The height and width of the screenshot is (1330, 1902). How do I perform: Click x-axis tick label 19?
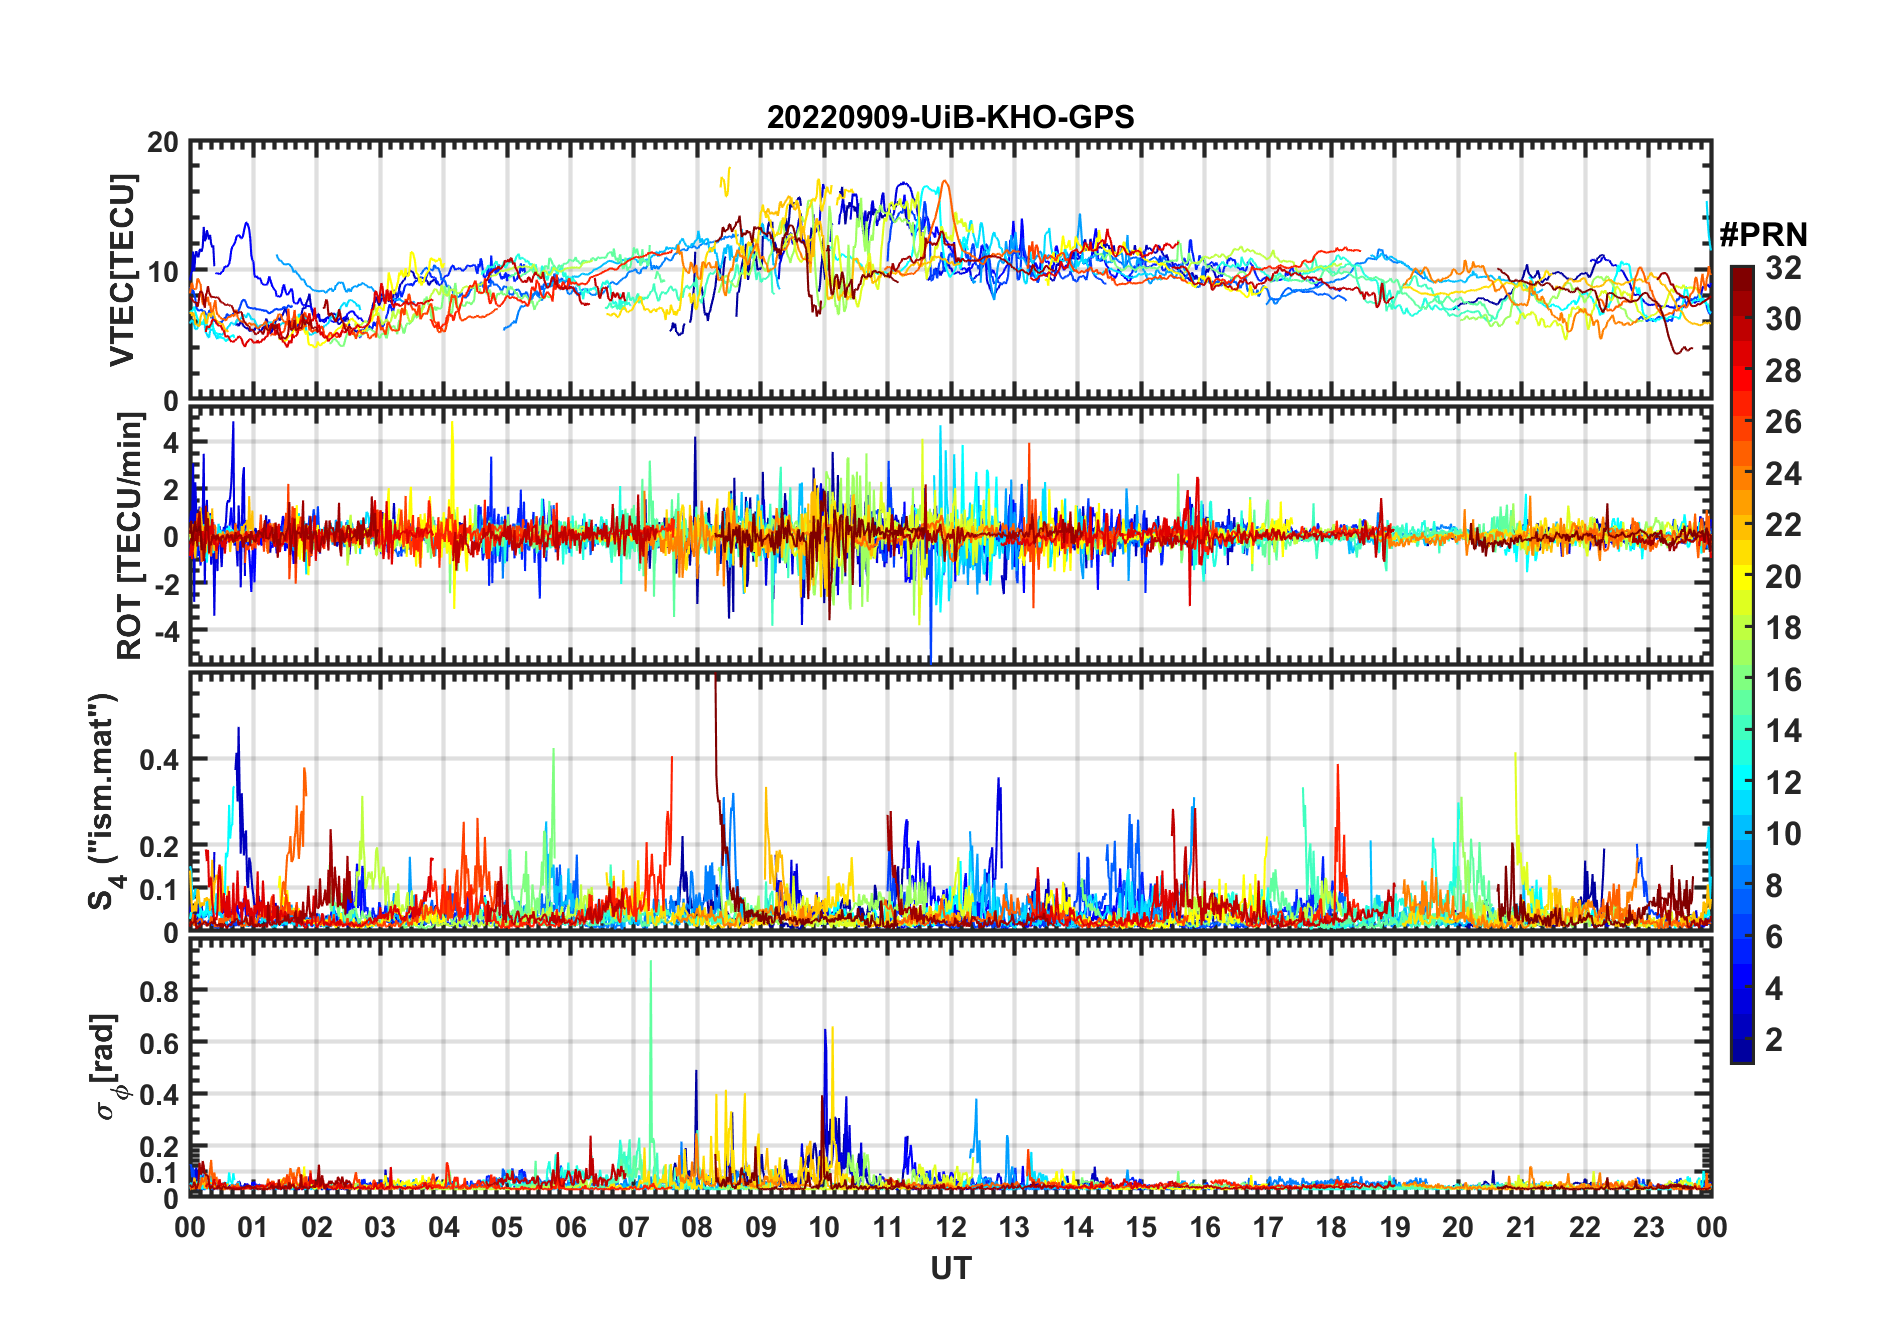1395,1227
